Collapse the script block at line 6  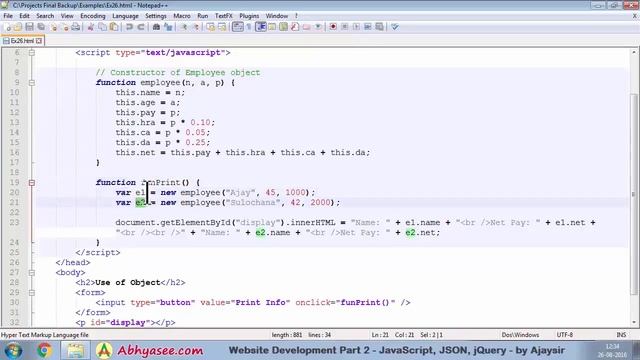pyautogui.click(x=32, y=53)
